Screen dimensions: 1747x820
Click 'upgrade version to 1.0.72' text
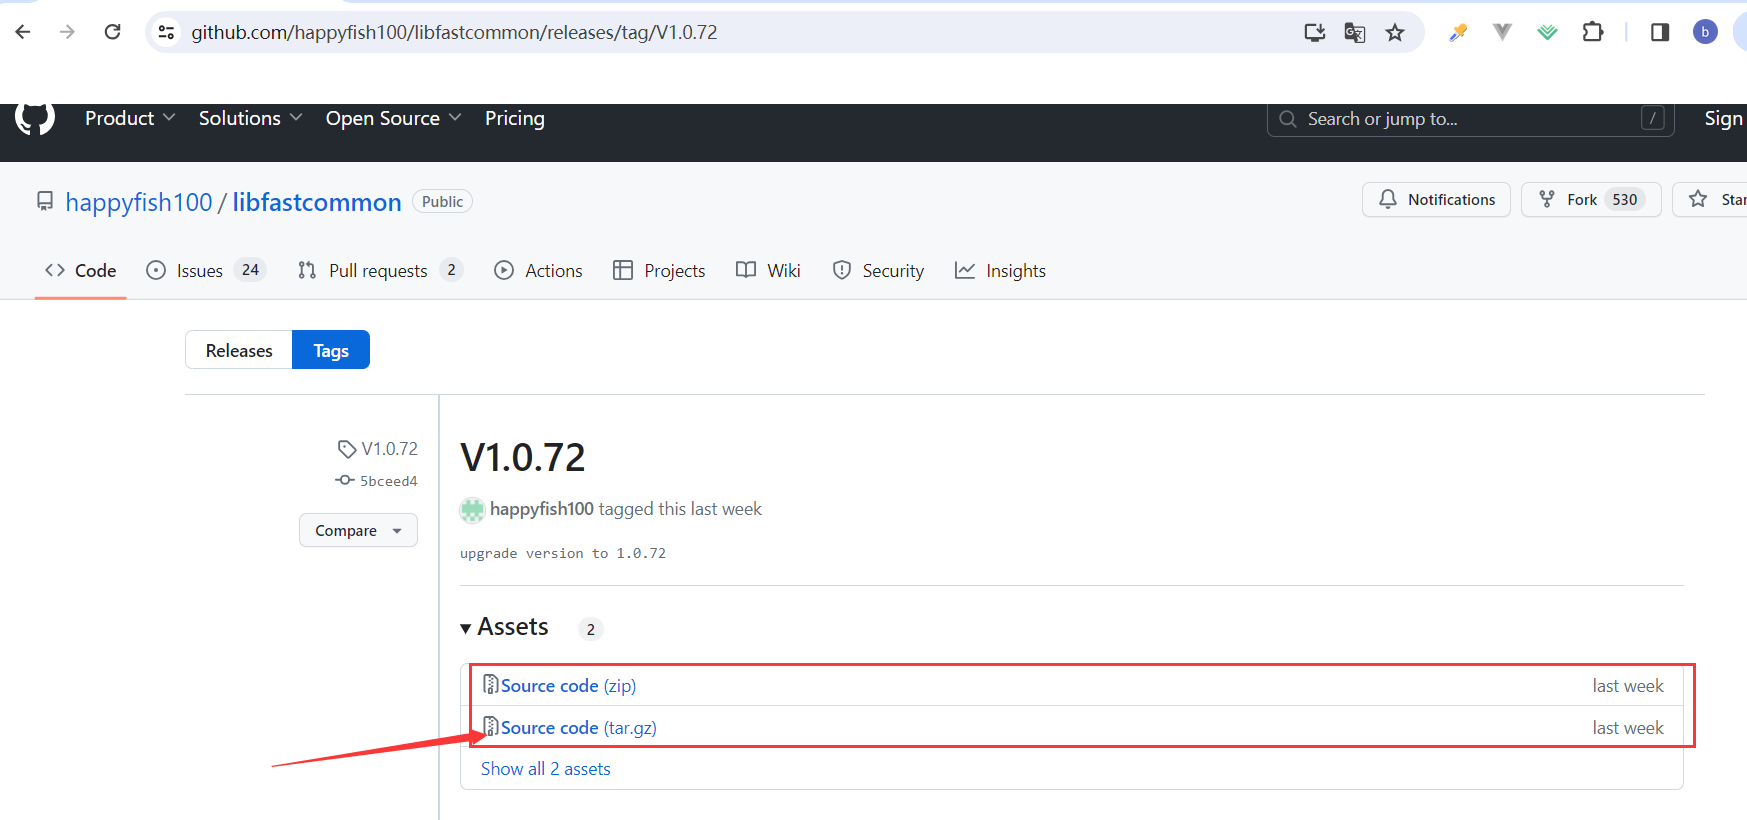(563, 553)
